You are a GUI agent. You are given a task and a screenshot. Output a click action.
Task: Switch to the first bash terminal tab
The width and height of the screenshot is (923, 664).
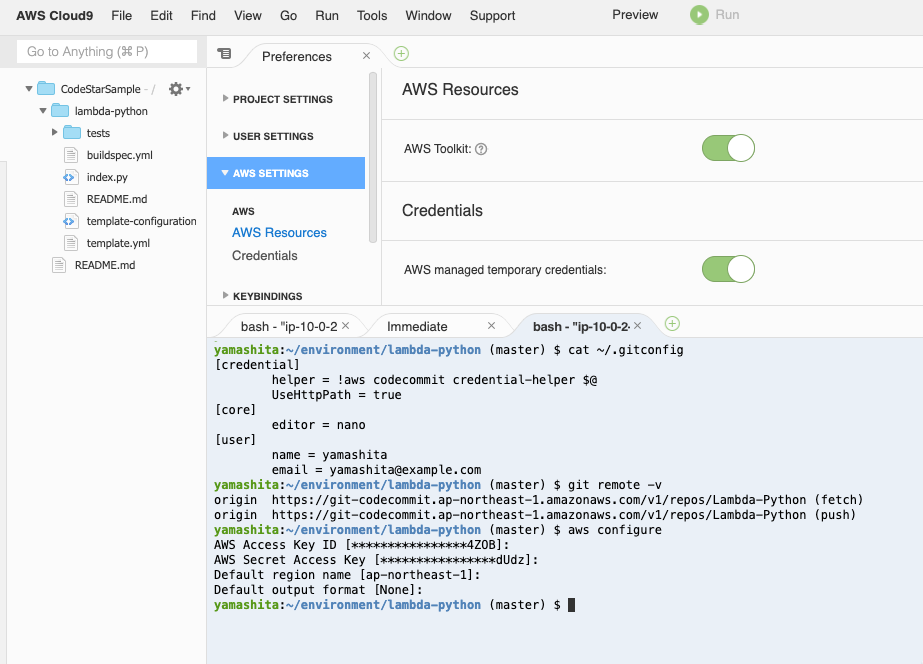[289, 326]
